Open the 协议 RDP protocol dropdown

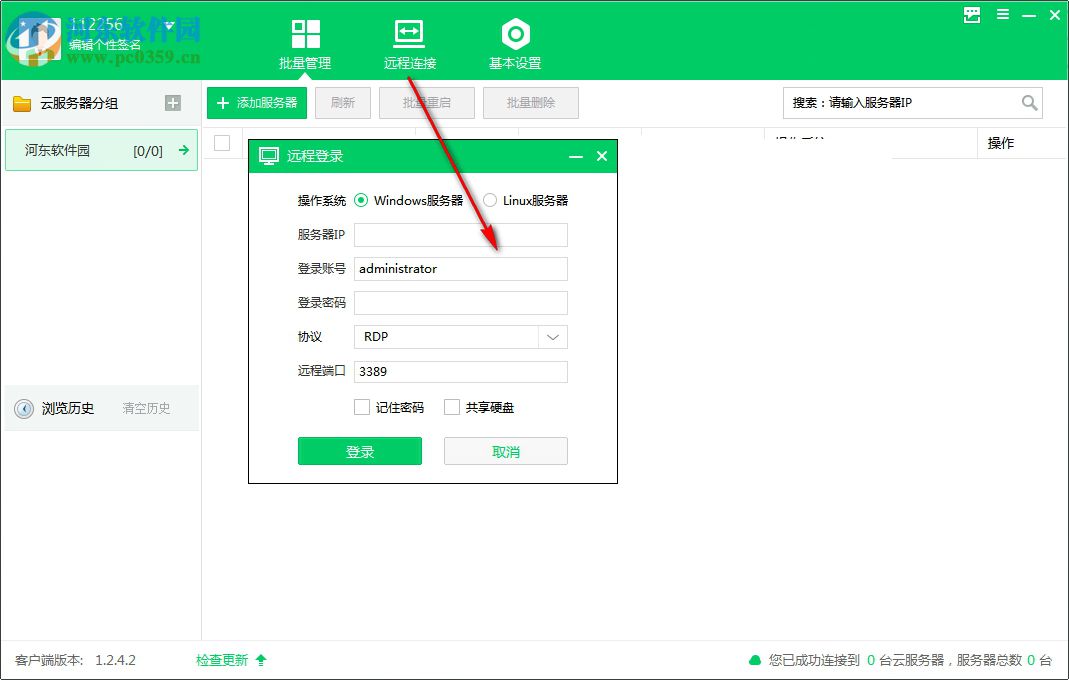click(552, 336)
